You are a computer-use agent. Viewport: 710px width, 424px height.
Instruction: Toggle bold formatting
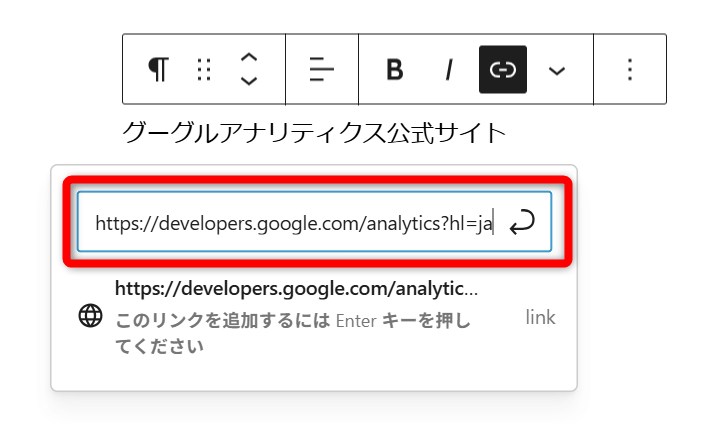(394, 69)
